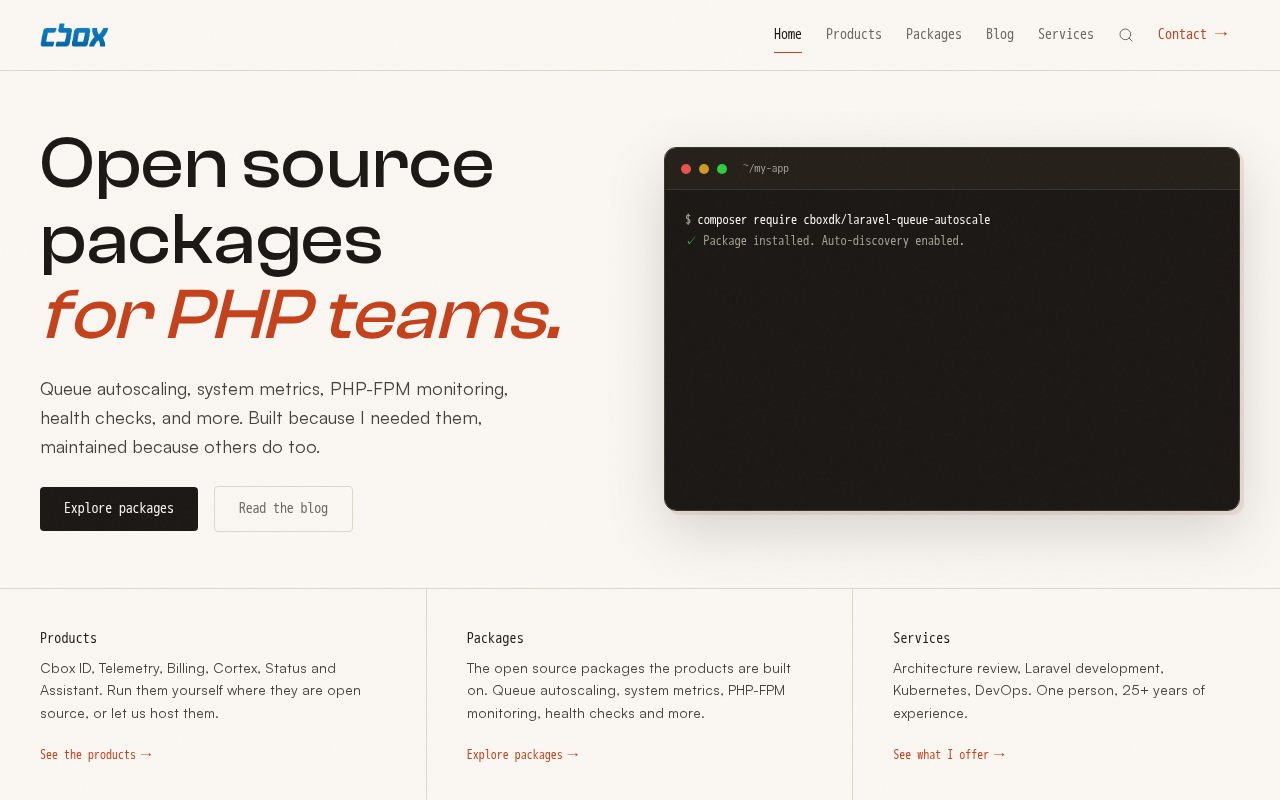
Task: Open the Home nav item
Action: pos(788,34)
